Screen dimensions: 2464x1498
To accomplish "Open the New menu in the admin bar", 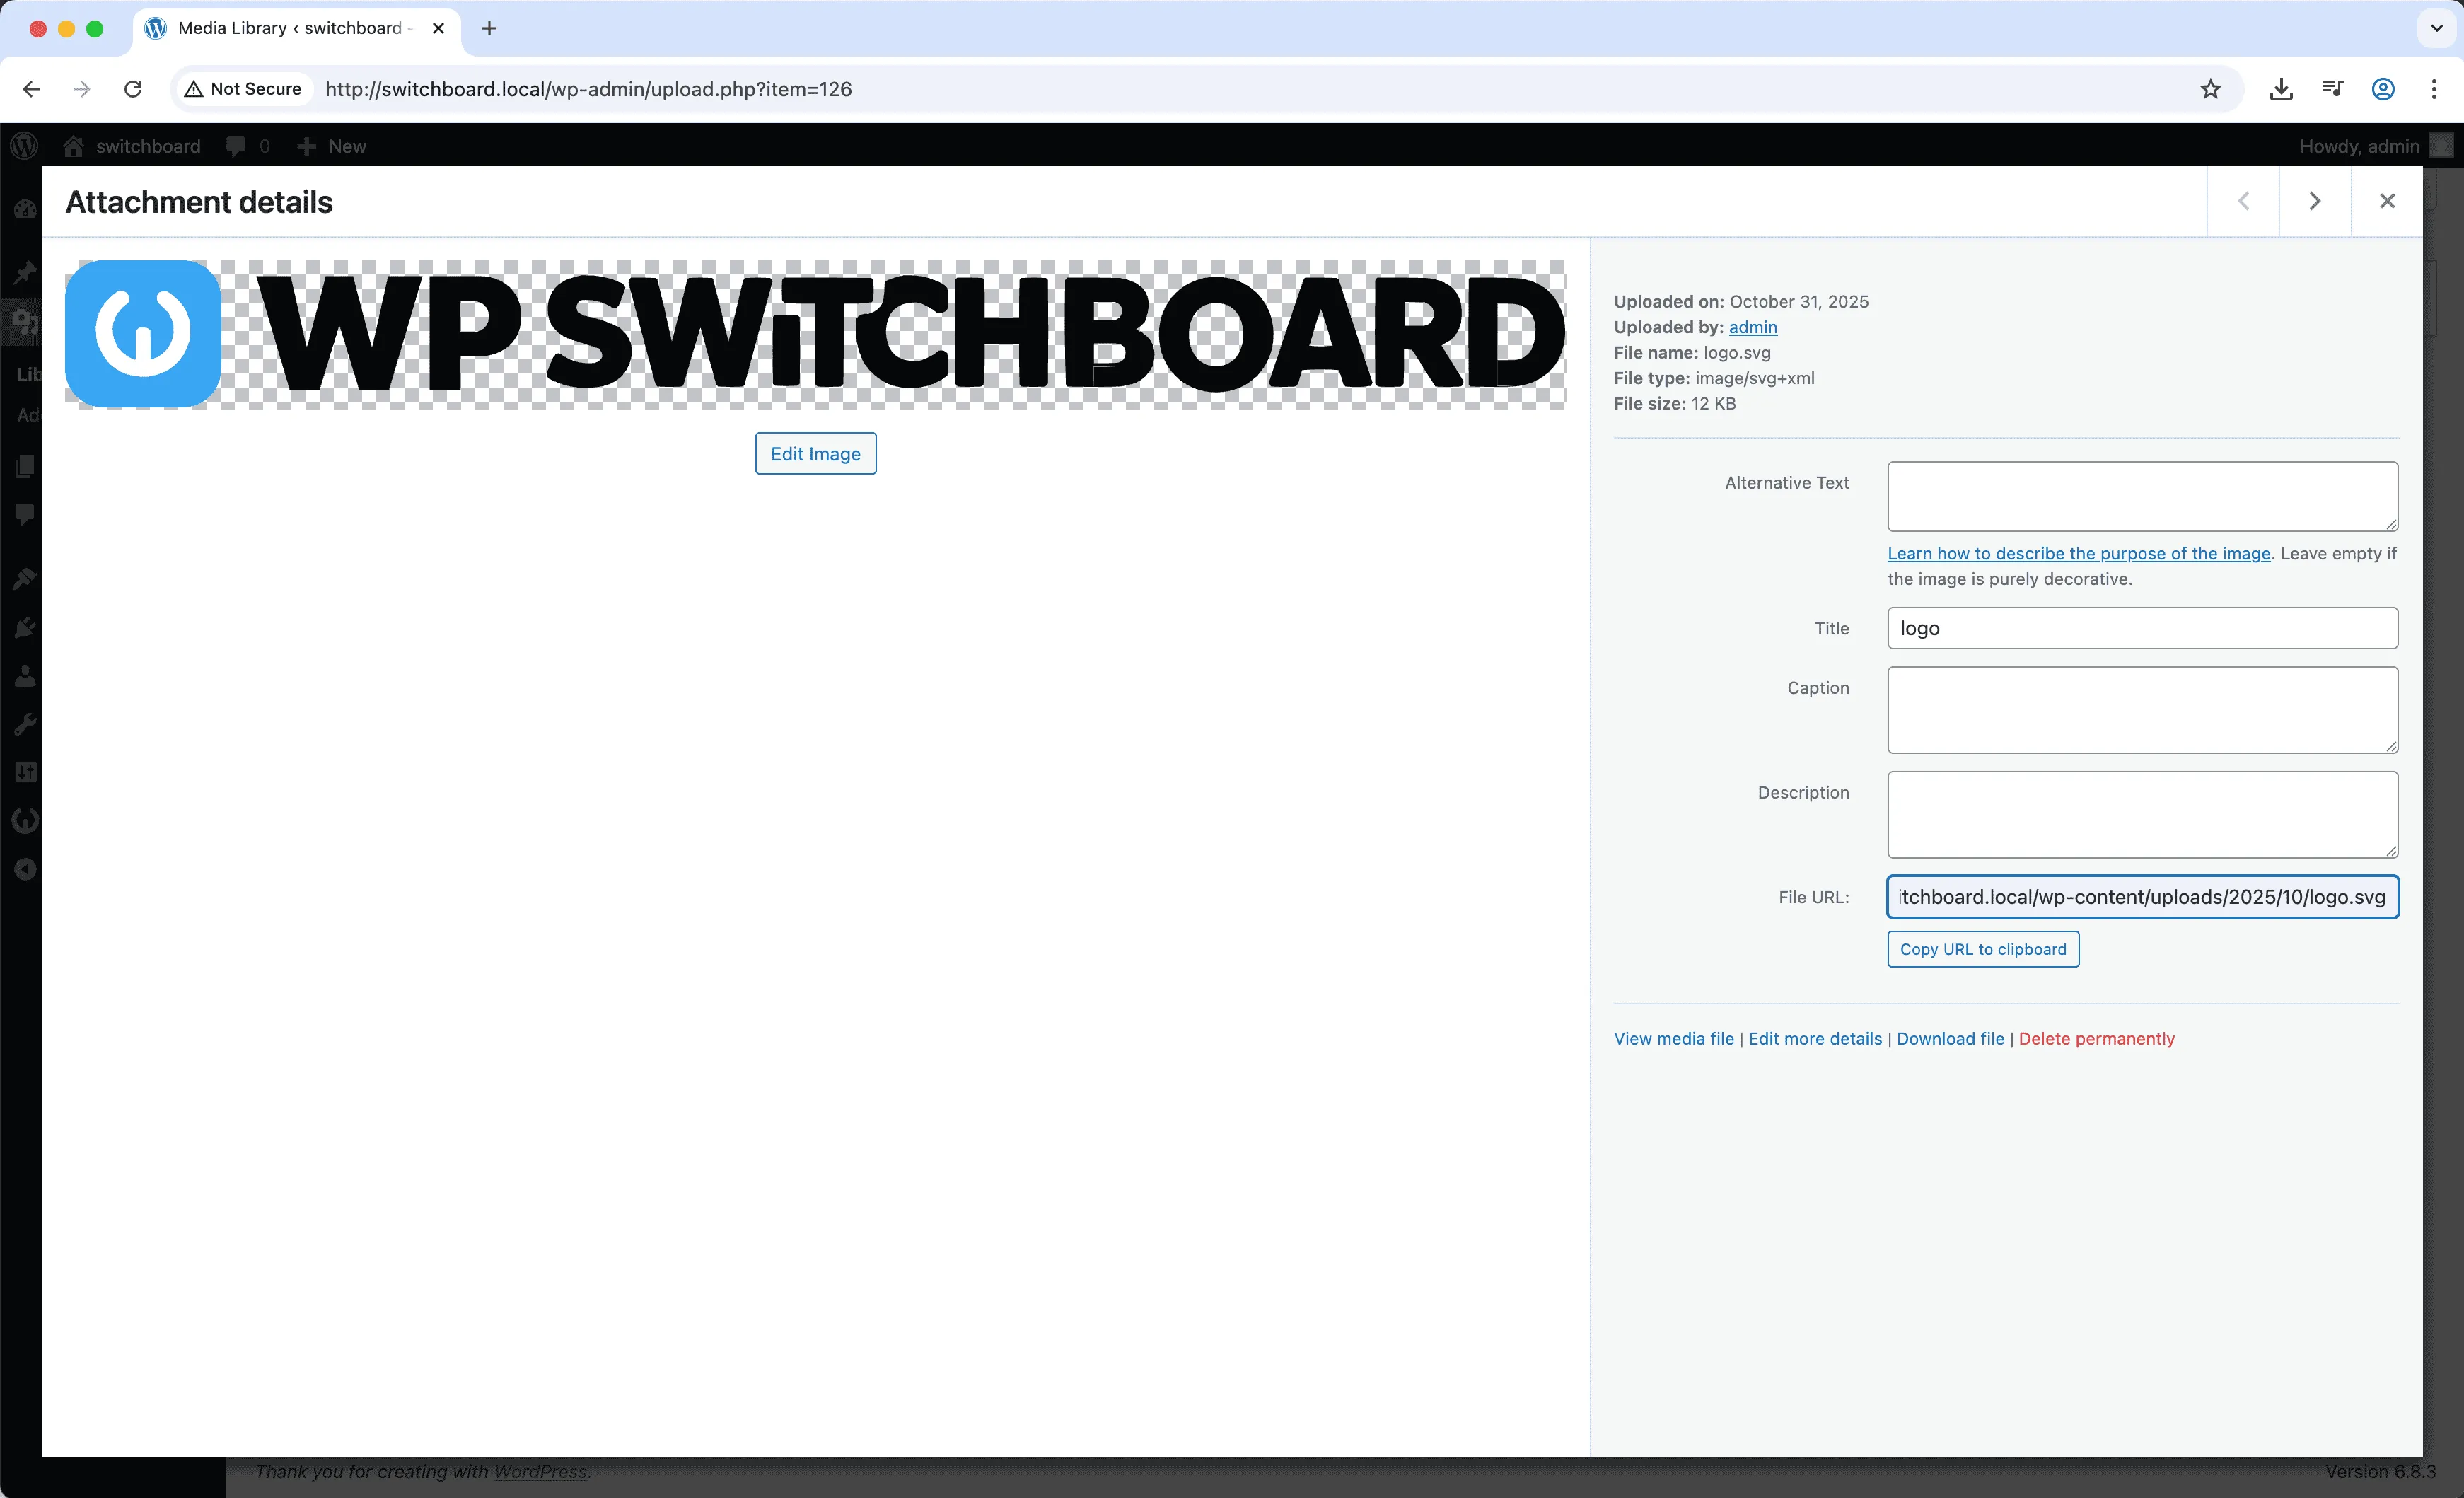I will click(x=331, y=146).
